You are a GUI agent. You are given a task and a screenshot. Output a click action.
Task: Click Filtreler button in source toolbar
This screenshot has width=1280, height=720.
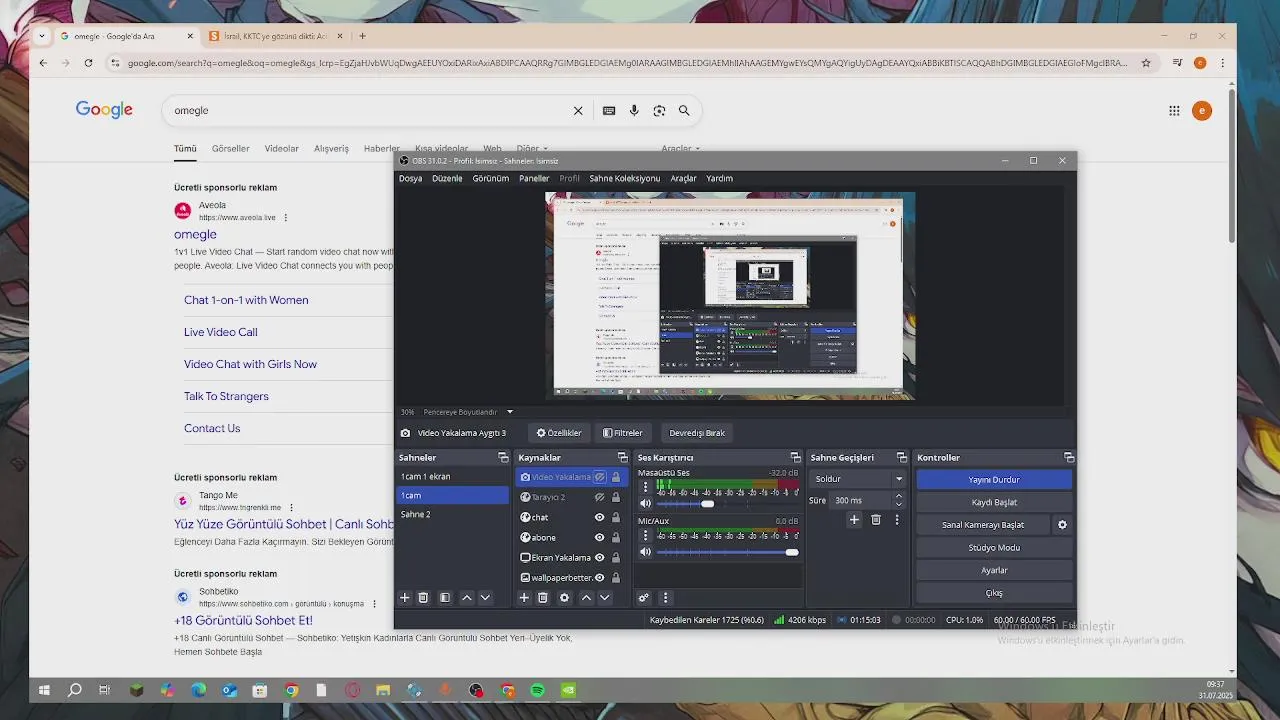click(623, 433)
